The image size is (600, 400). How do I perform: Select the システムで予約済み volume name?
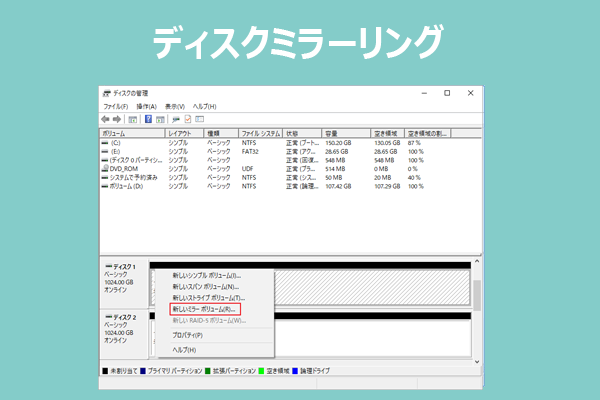[133, 178]
